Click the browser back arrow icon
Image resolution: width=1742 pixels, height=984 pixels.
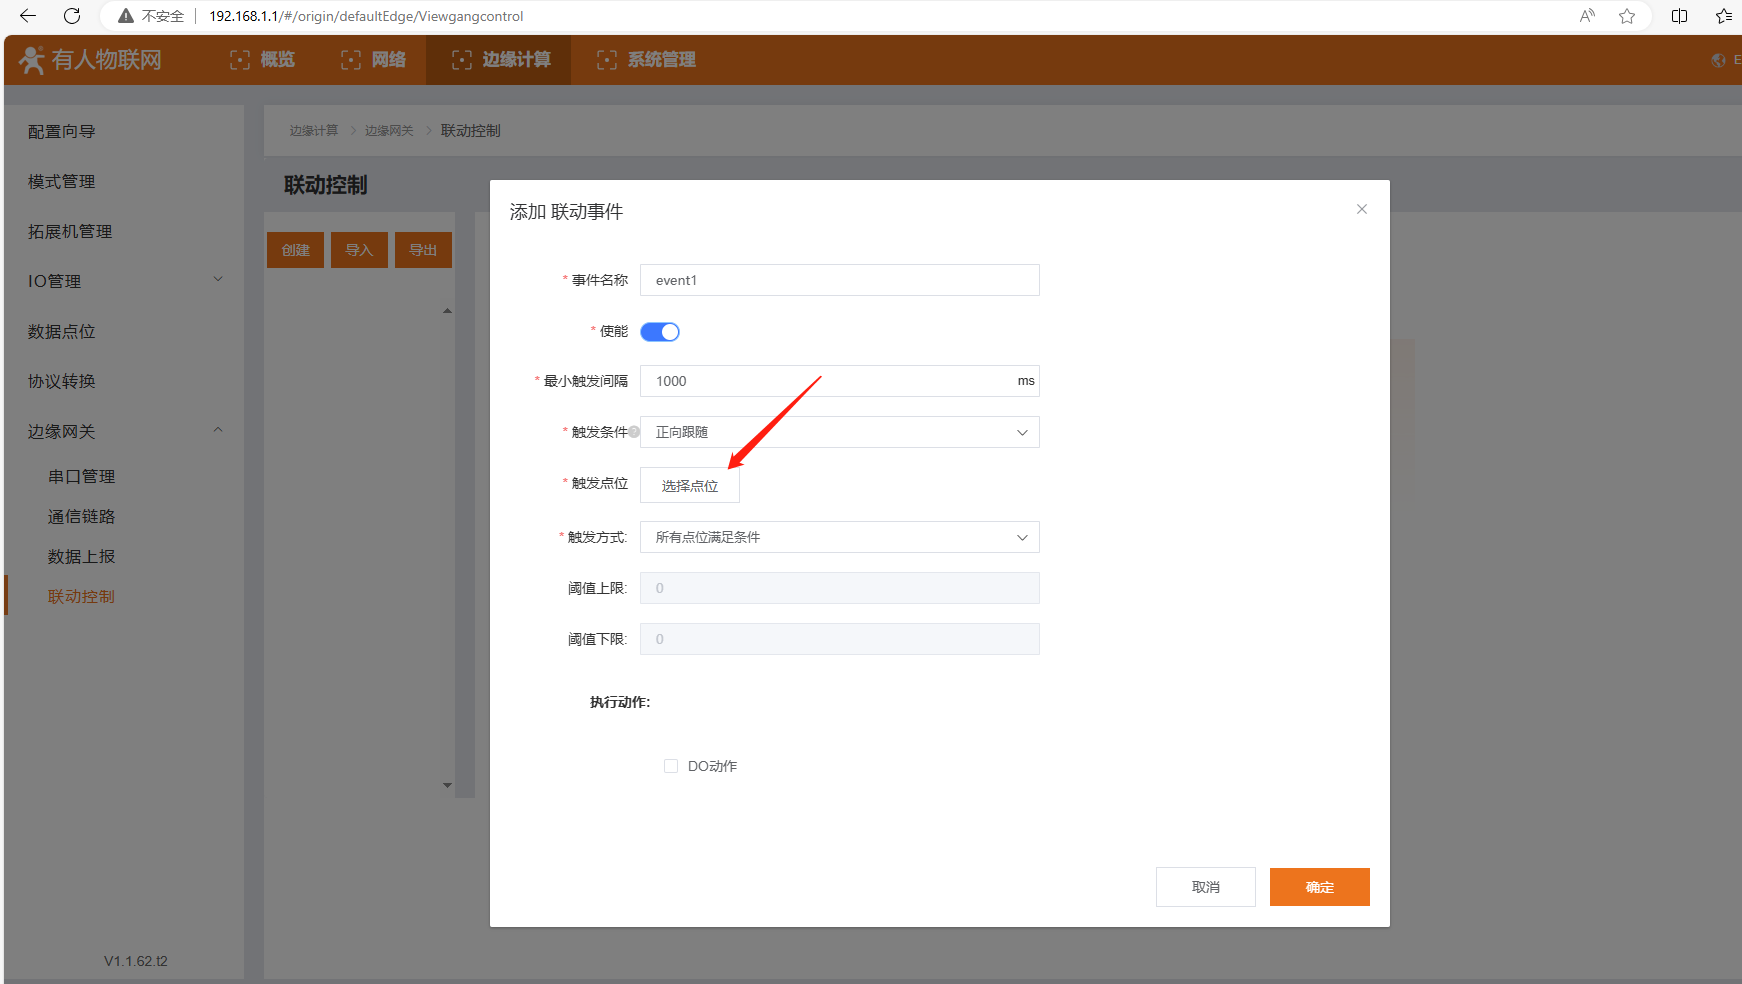point(28,16)
